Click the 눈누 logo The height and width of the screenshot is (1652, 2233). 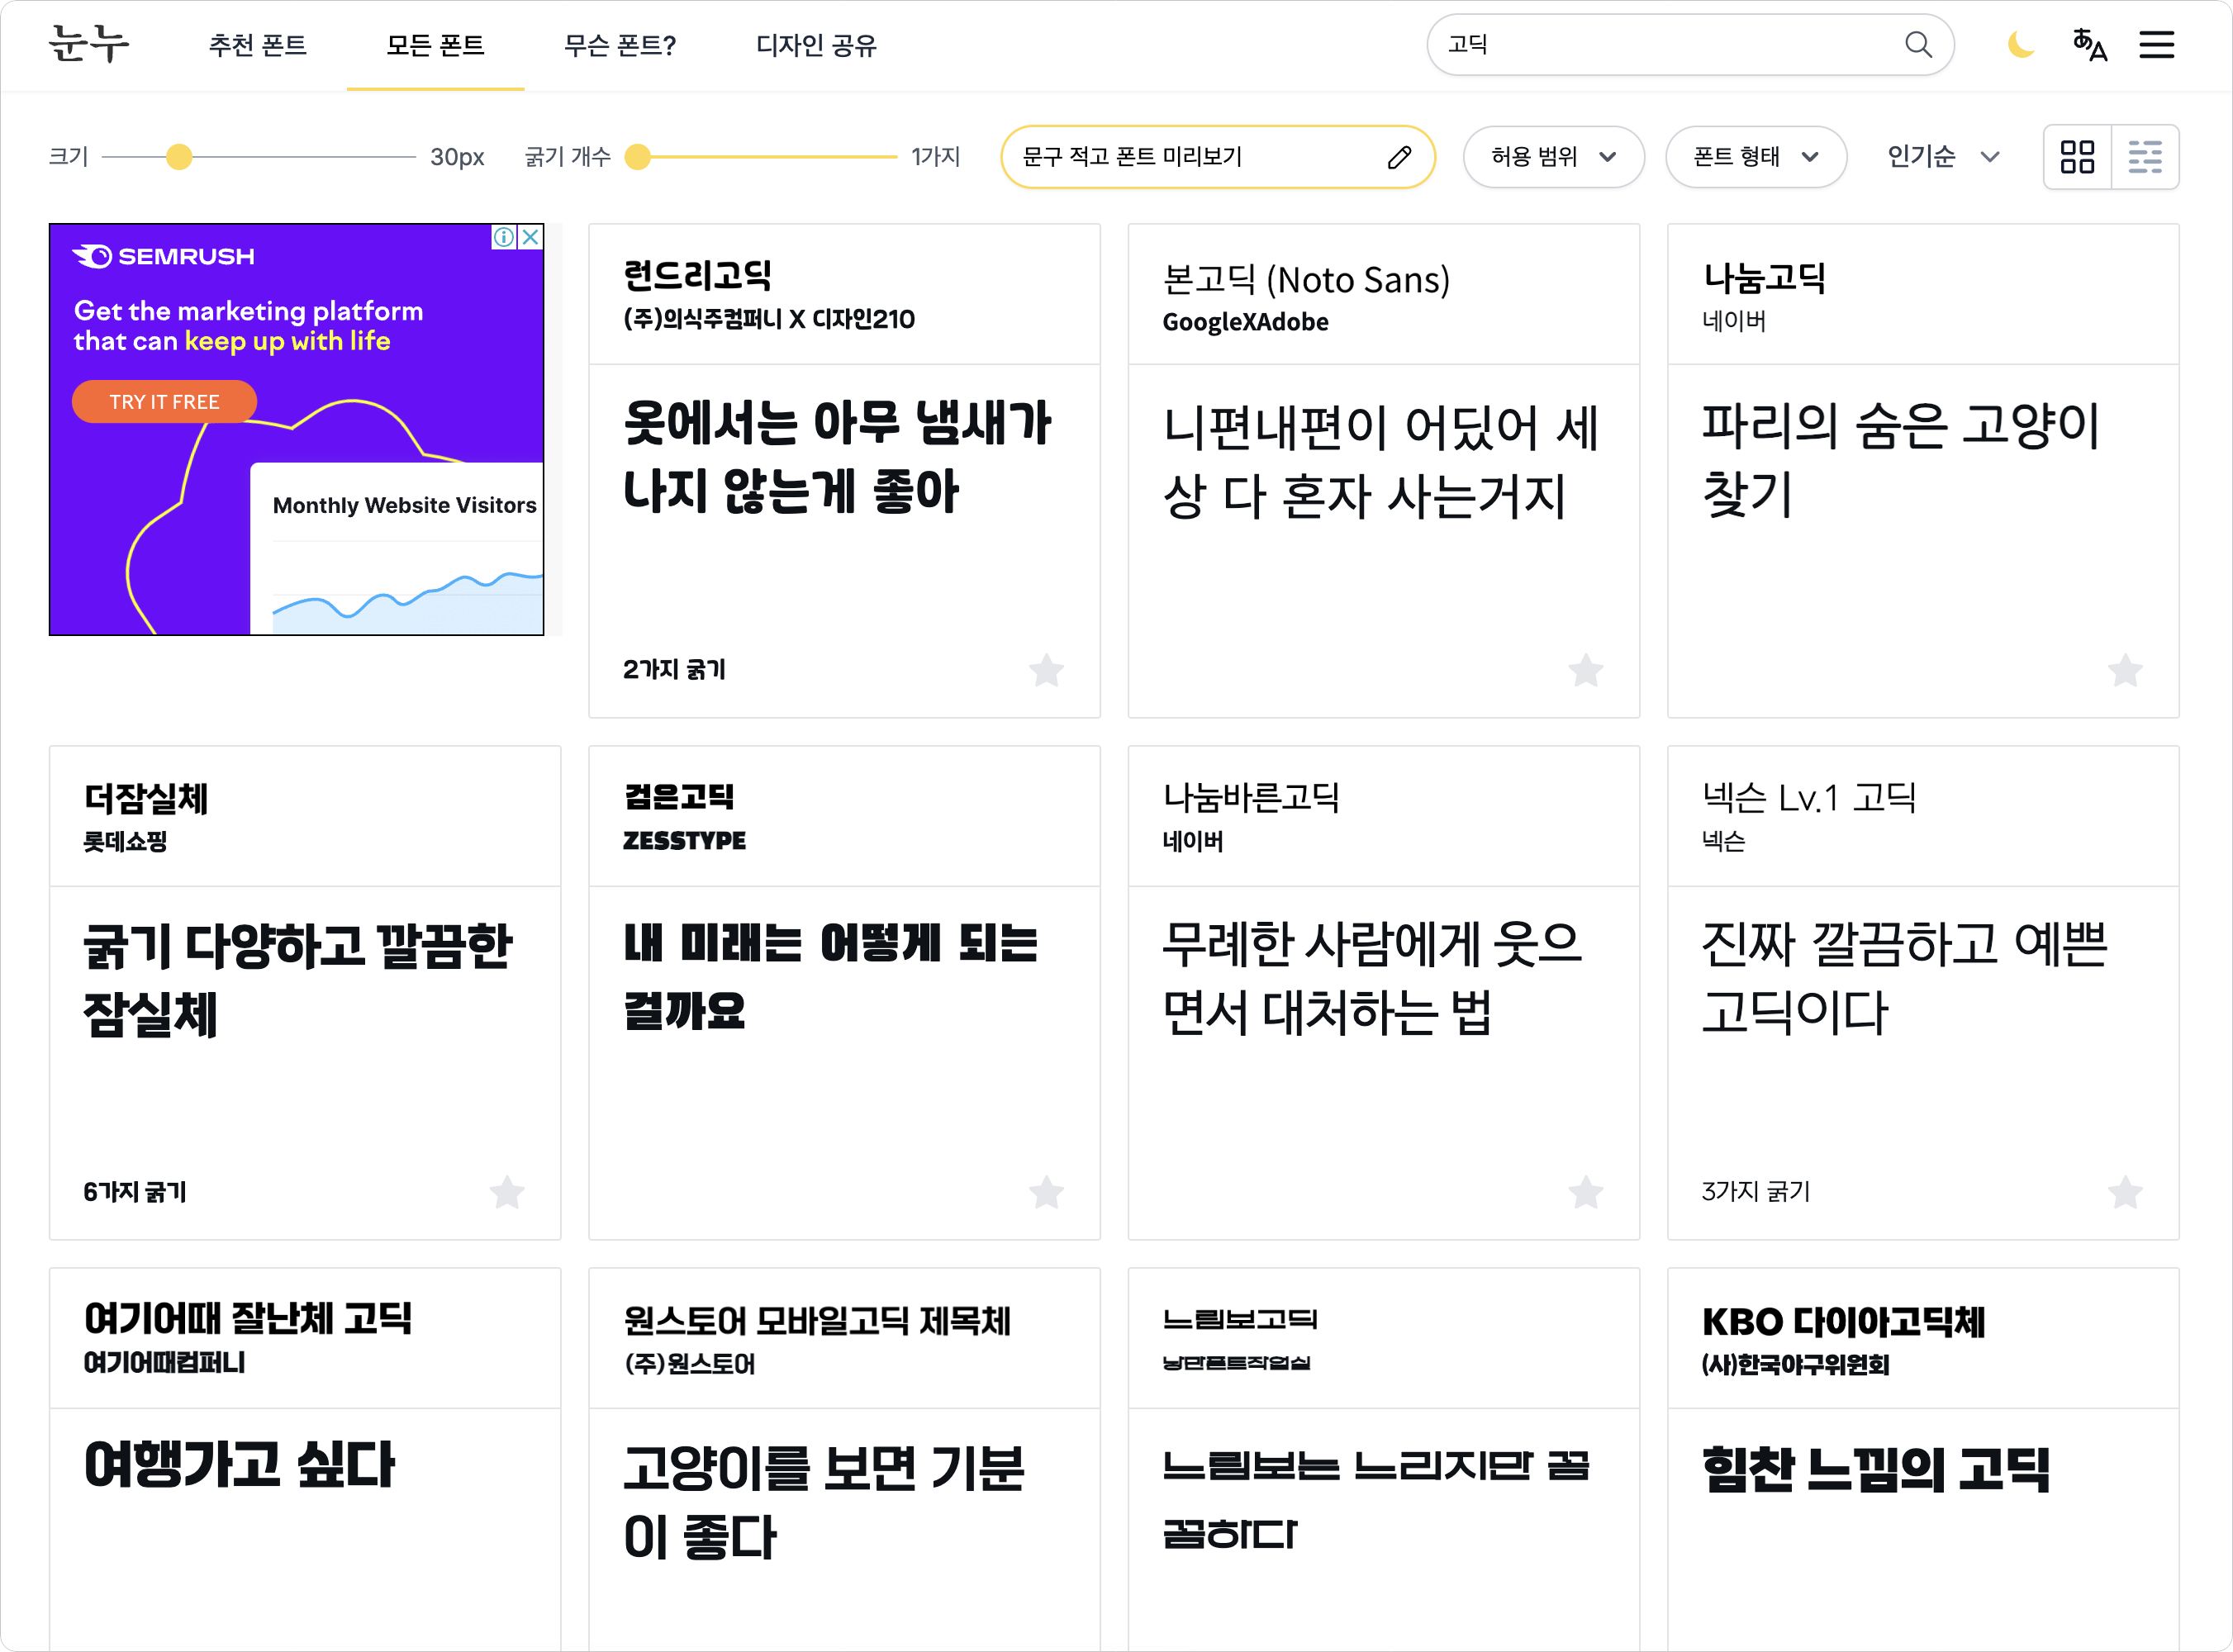click(89, 45)
